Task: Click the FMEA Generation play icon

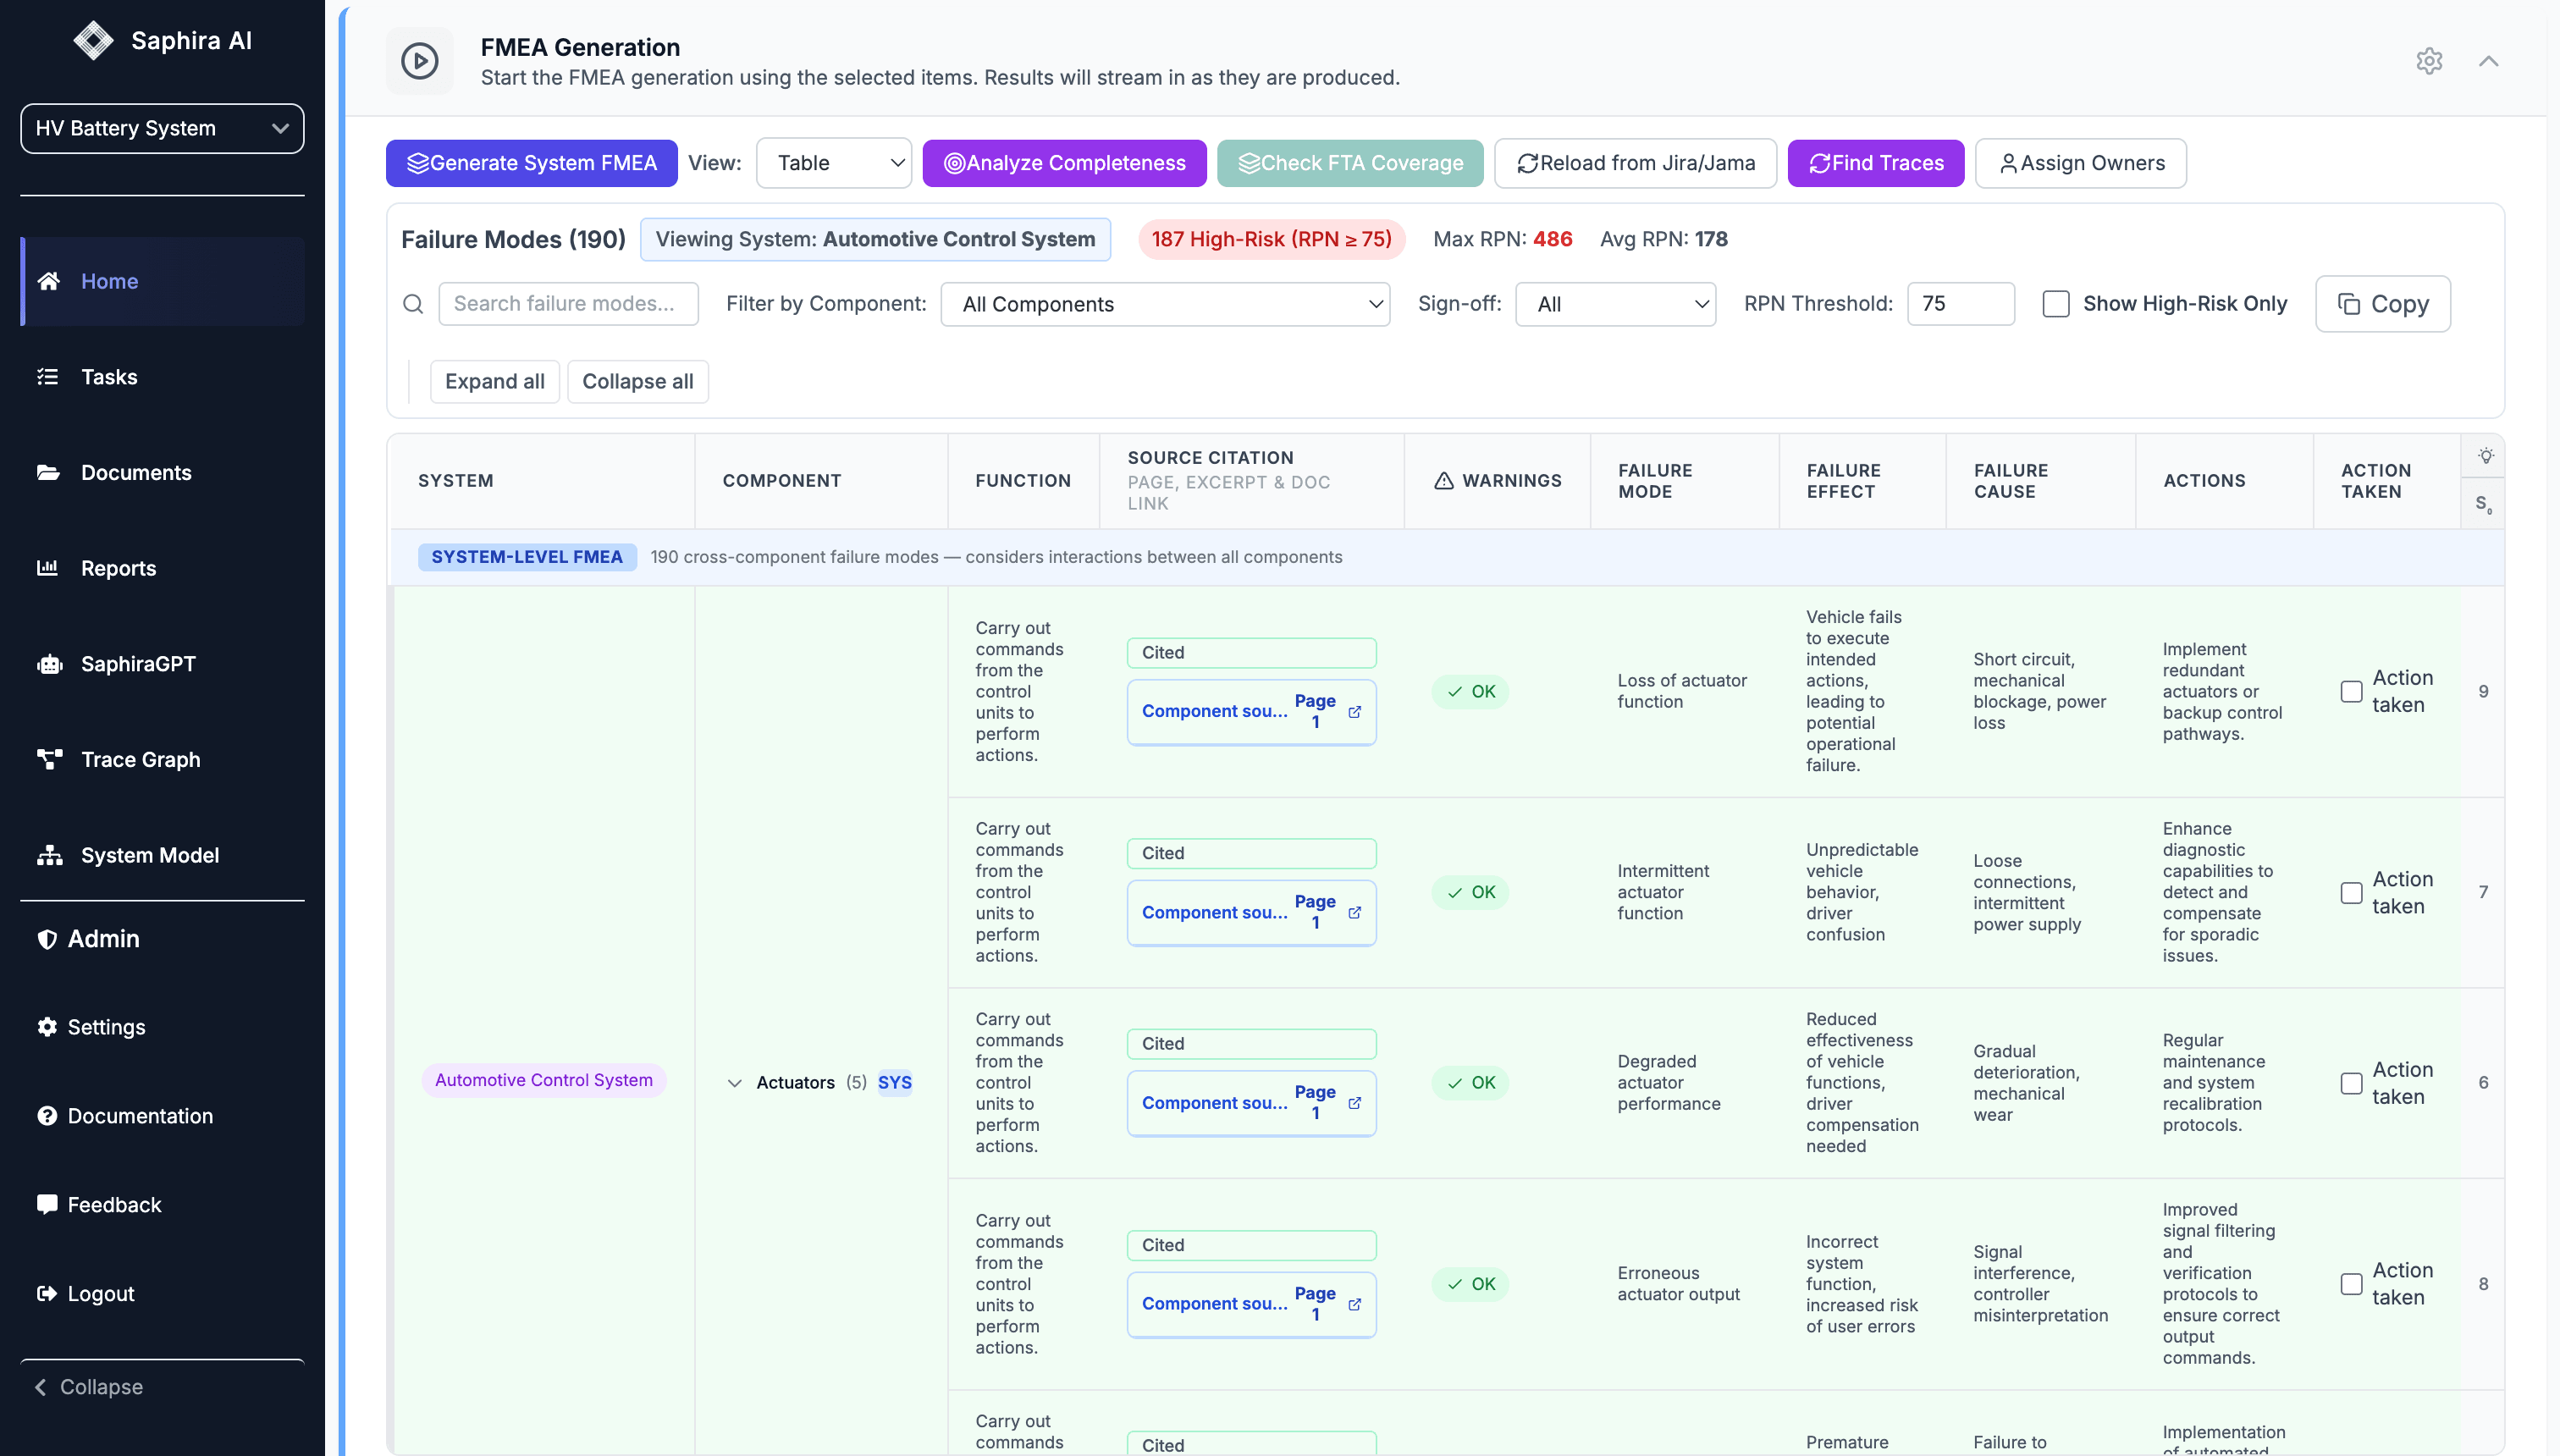Action: tap(419, 61)
